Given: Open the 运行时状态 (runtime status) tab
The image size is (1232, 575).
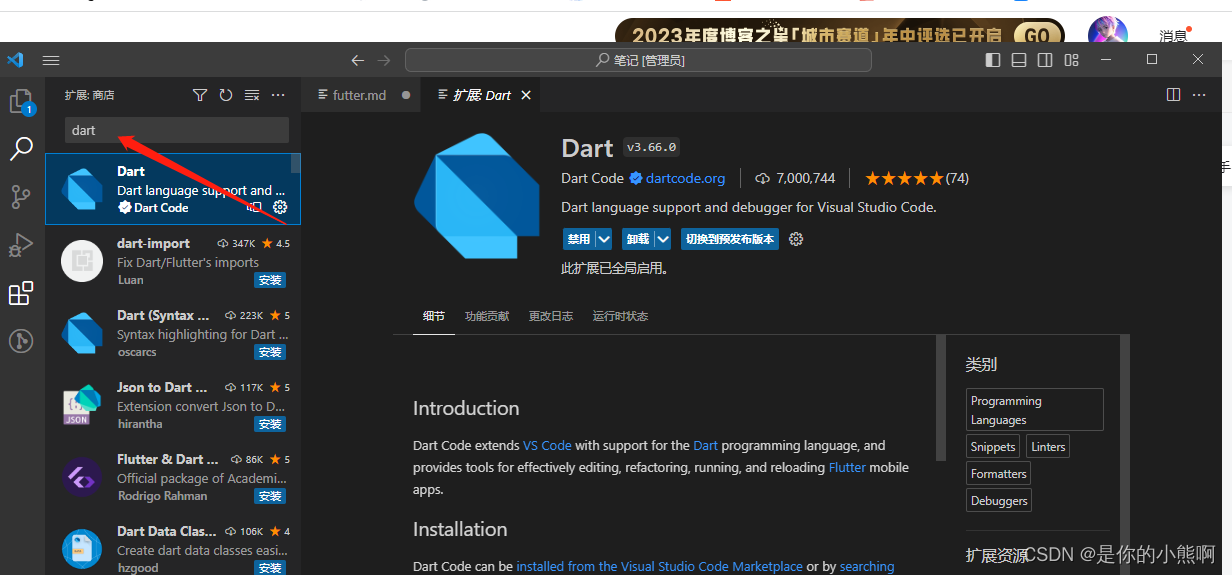Looking at the screenshot, I should (620, 316).
